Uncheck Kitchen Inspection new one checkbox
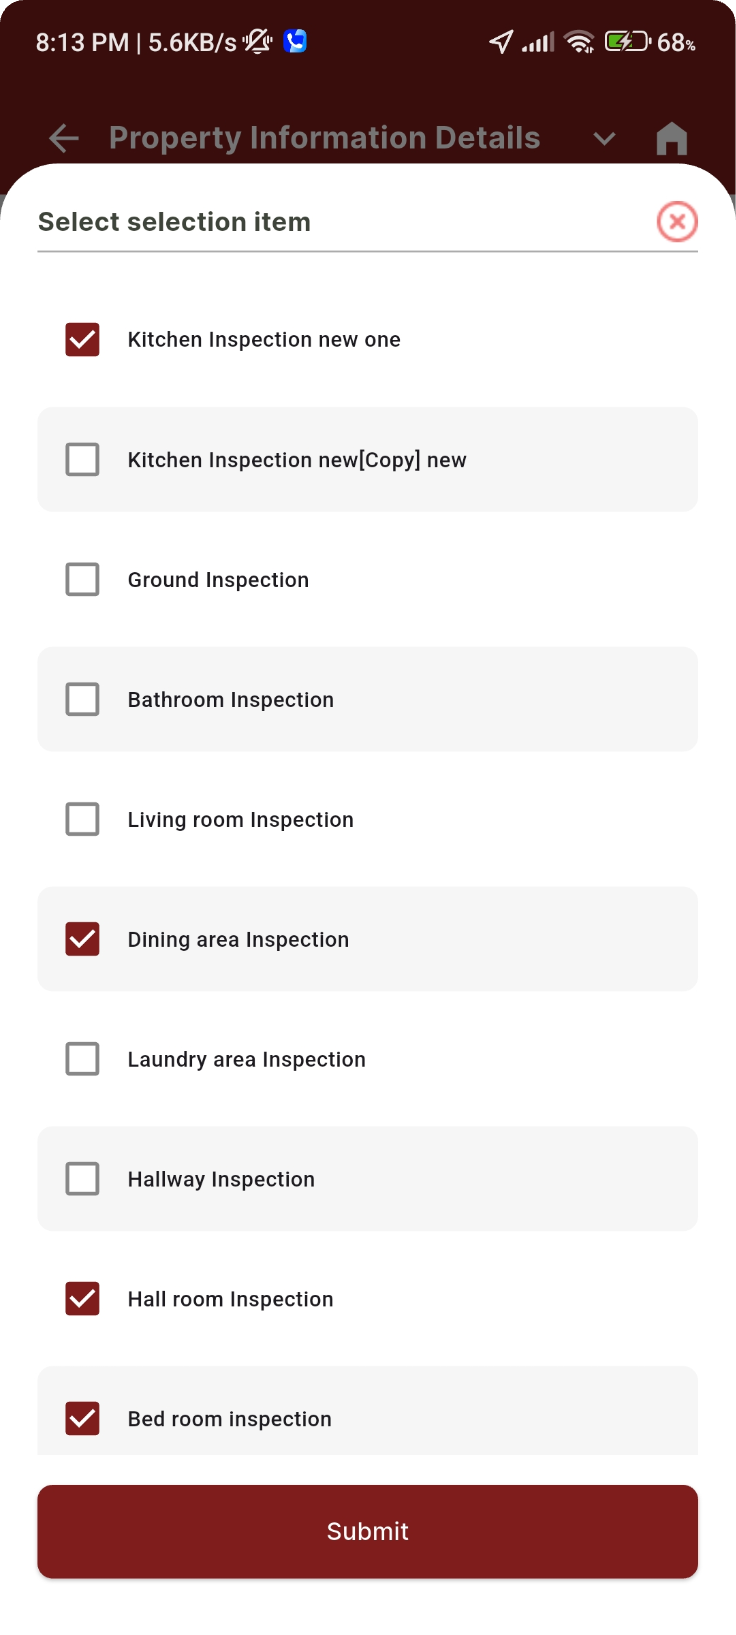Image resolution: width=736 pixels, height=1635 pixels. (x=82, y=340)
